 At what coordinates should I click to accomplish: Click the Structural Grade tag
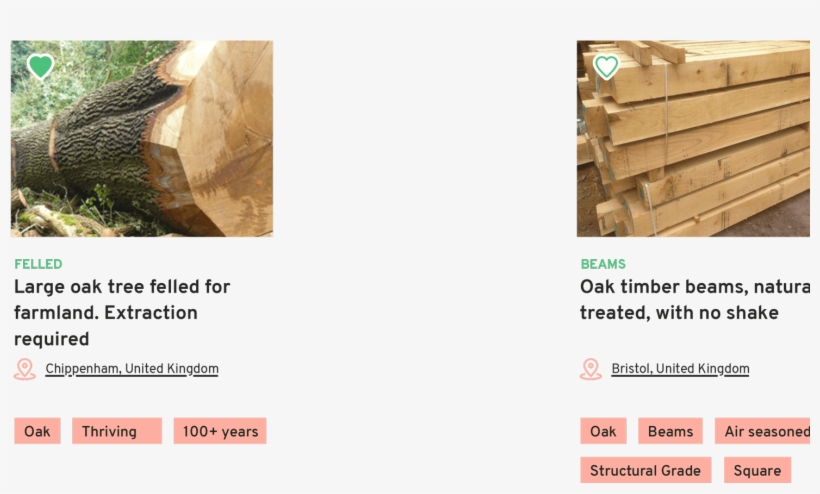(x=645, y=470)
